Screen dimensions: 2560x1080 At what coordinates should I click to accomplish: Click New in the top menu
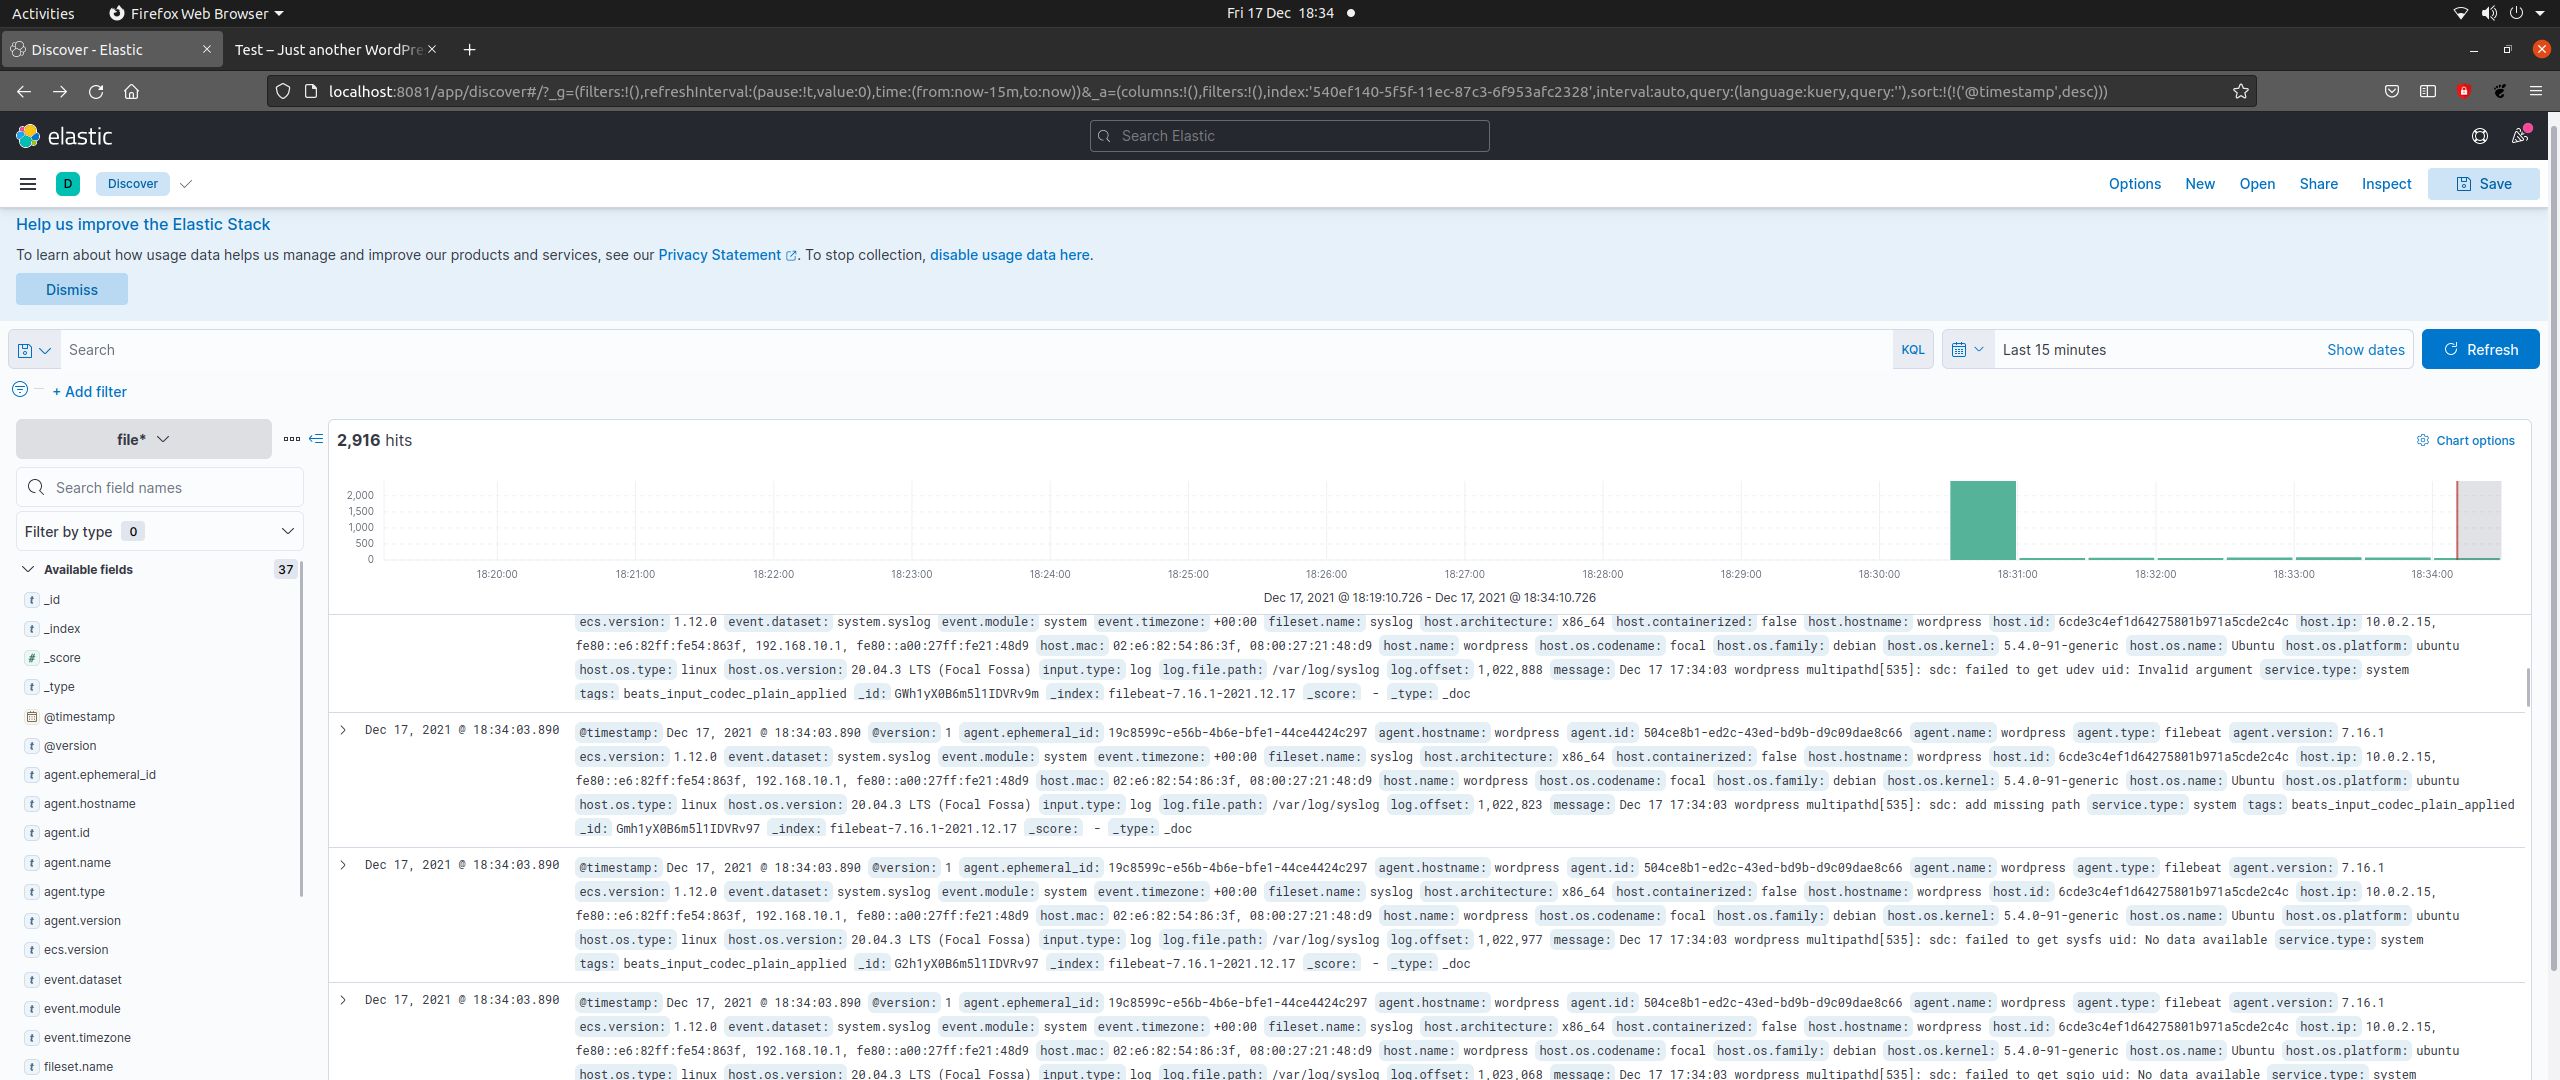tap(2199, 184)
